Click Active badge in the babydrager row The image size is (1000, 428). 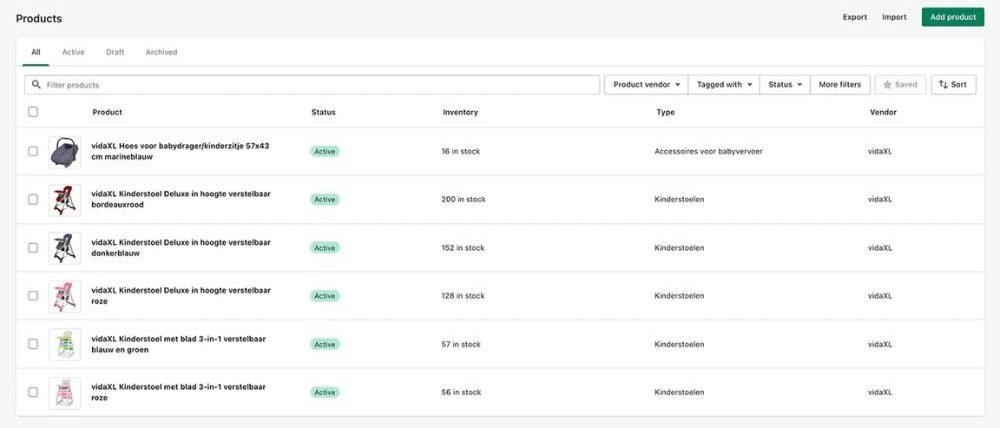coord(325,151)
